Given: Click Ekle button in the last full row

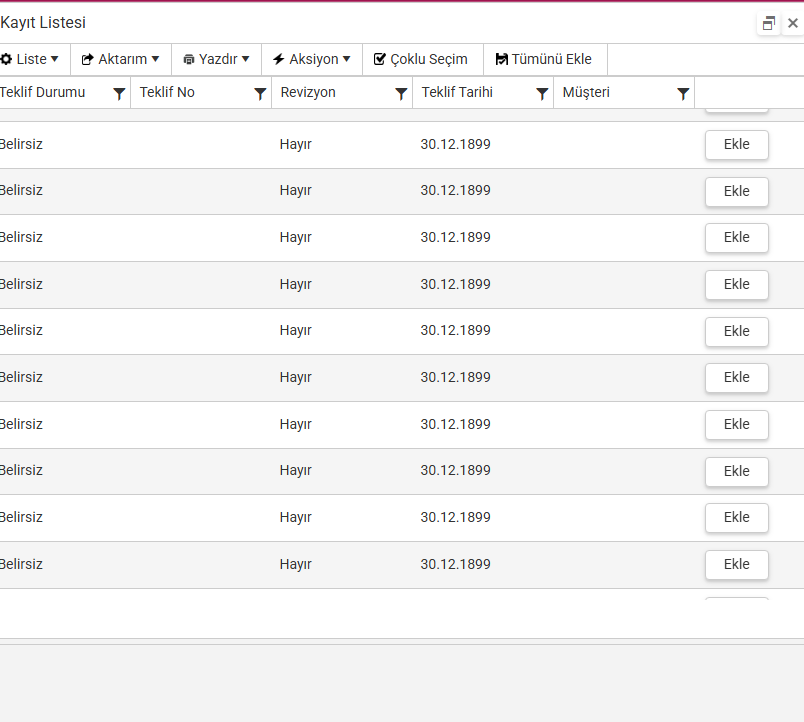Looking at the screenshot, I should [736, 565].
